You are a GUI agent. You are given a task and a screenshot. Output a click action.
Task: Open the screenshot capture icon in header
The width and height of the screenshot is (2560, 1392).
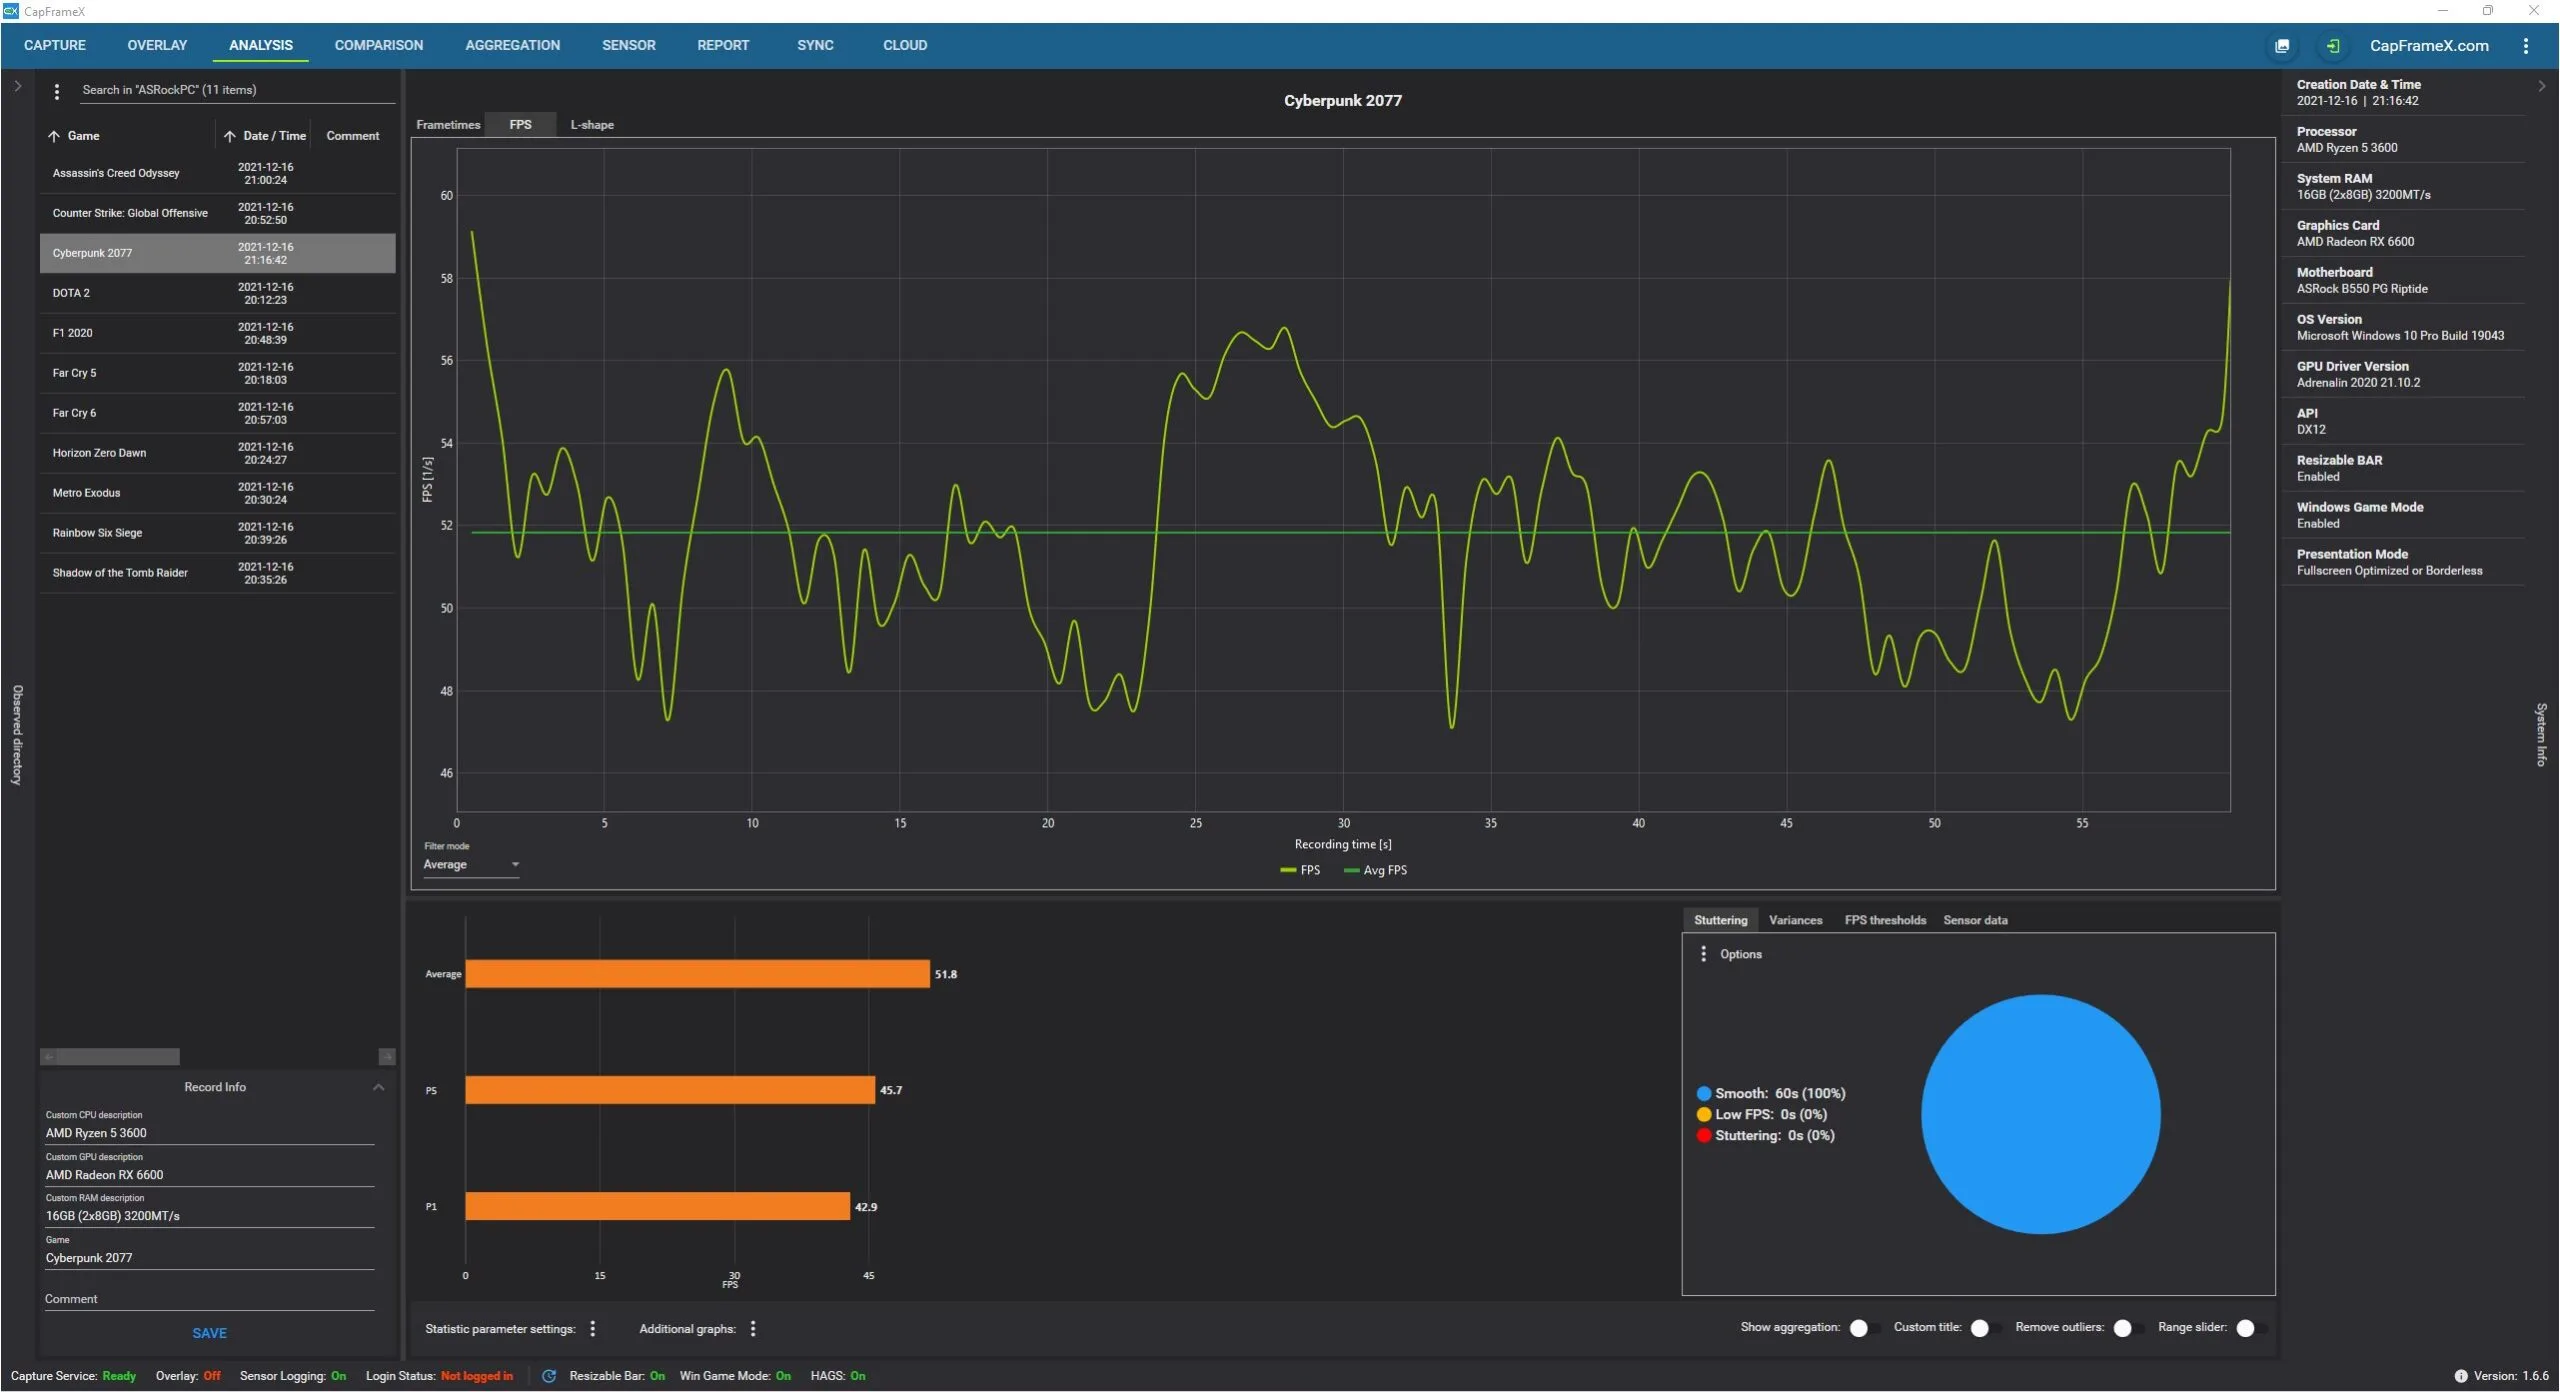pyautogui.click(x=2282, y=46)
